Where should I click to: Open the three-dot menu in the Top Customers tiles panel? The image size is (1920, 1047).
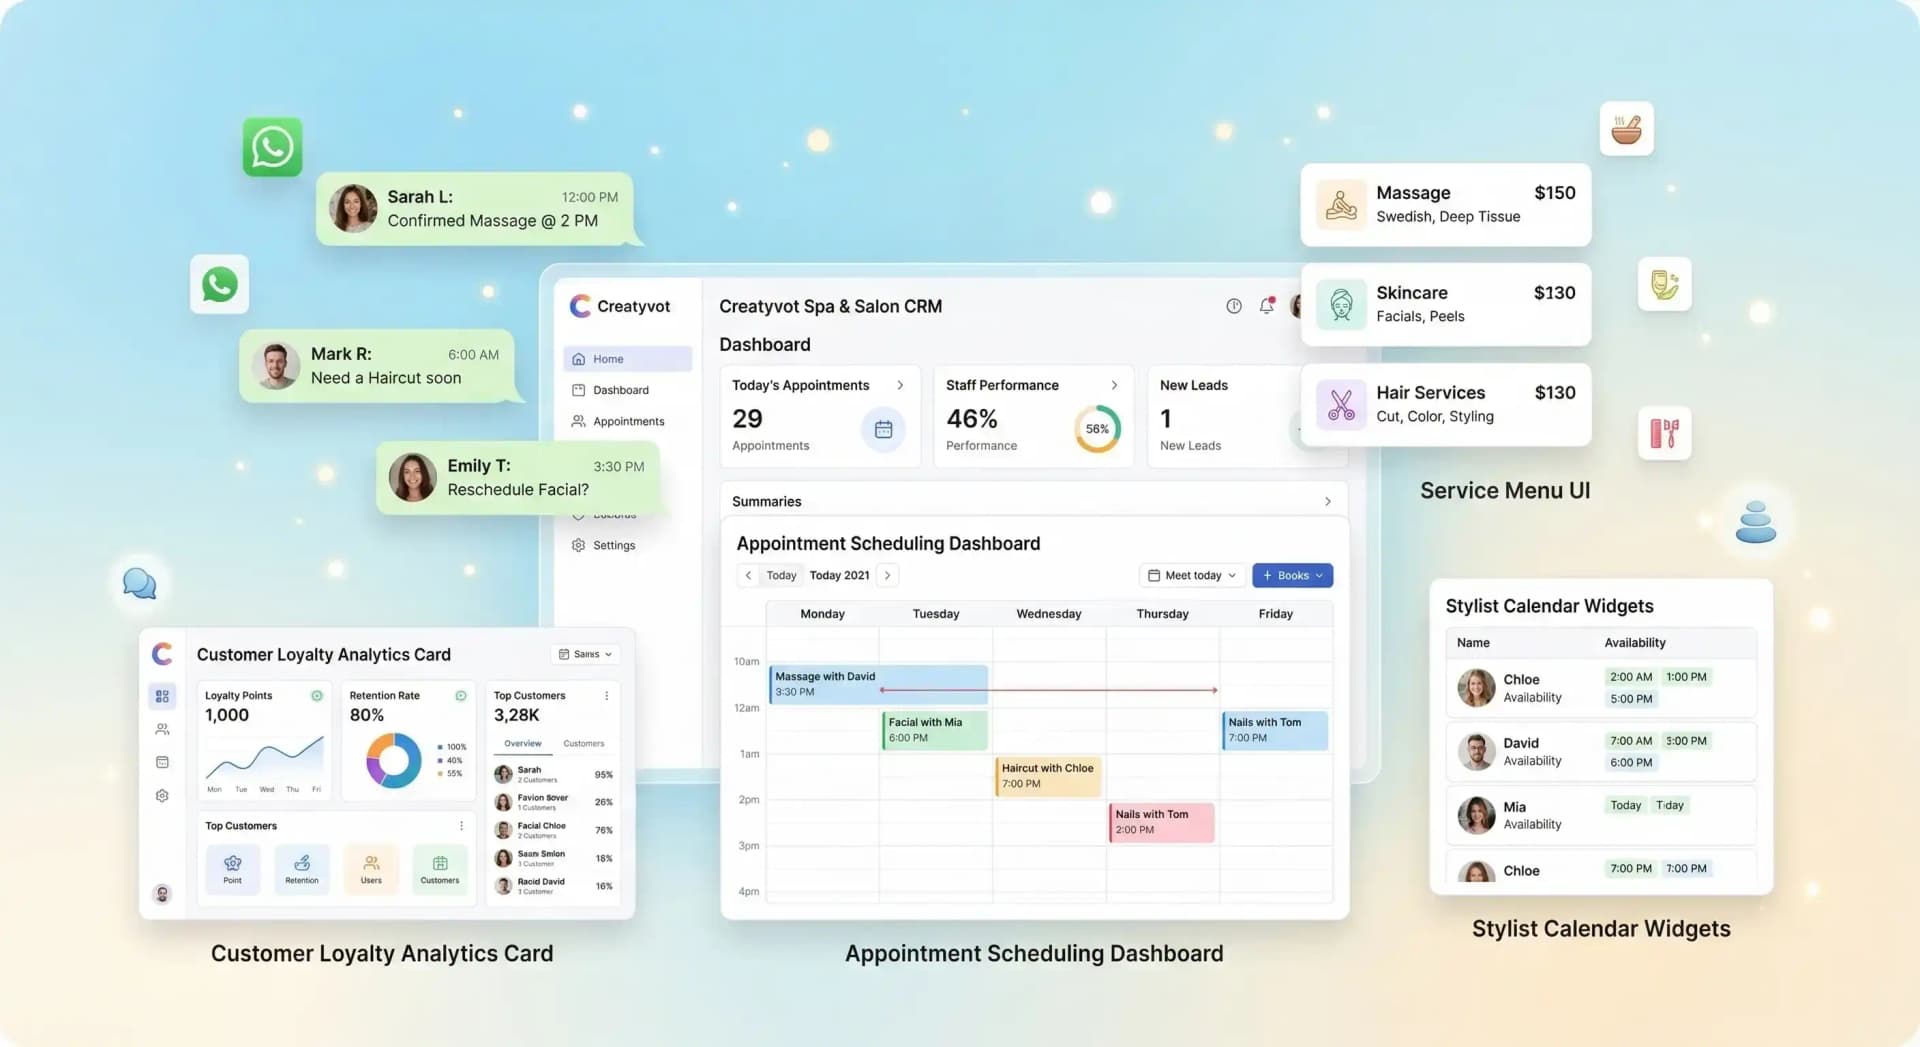[461, 826]
